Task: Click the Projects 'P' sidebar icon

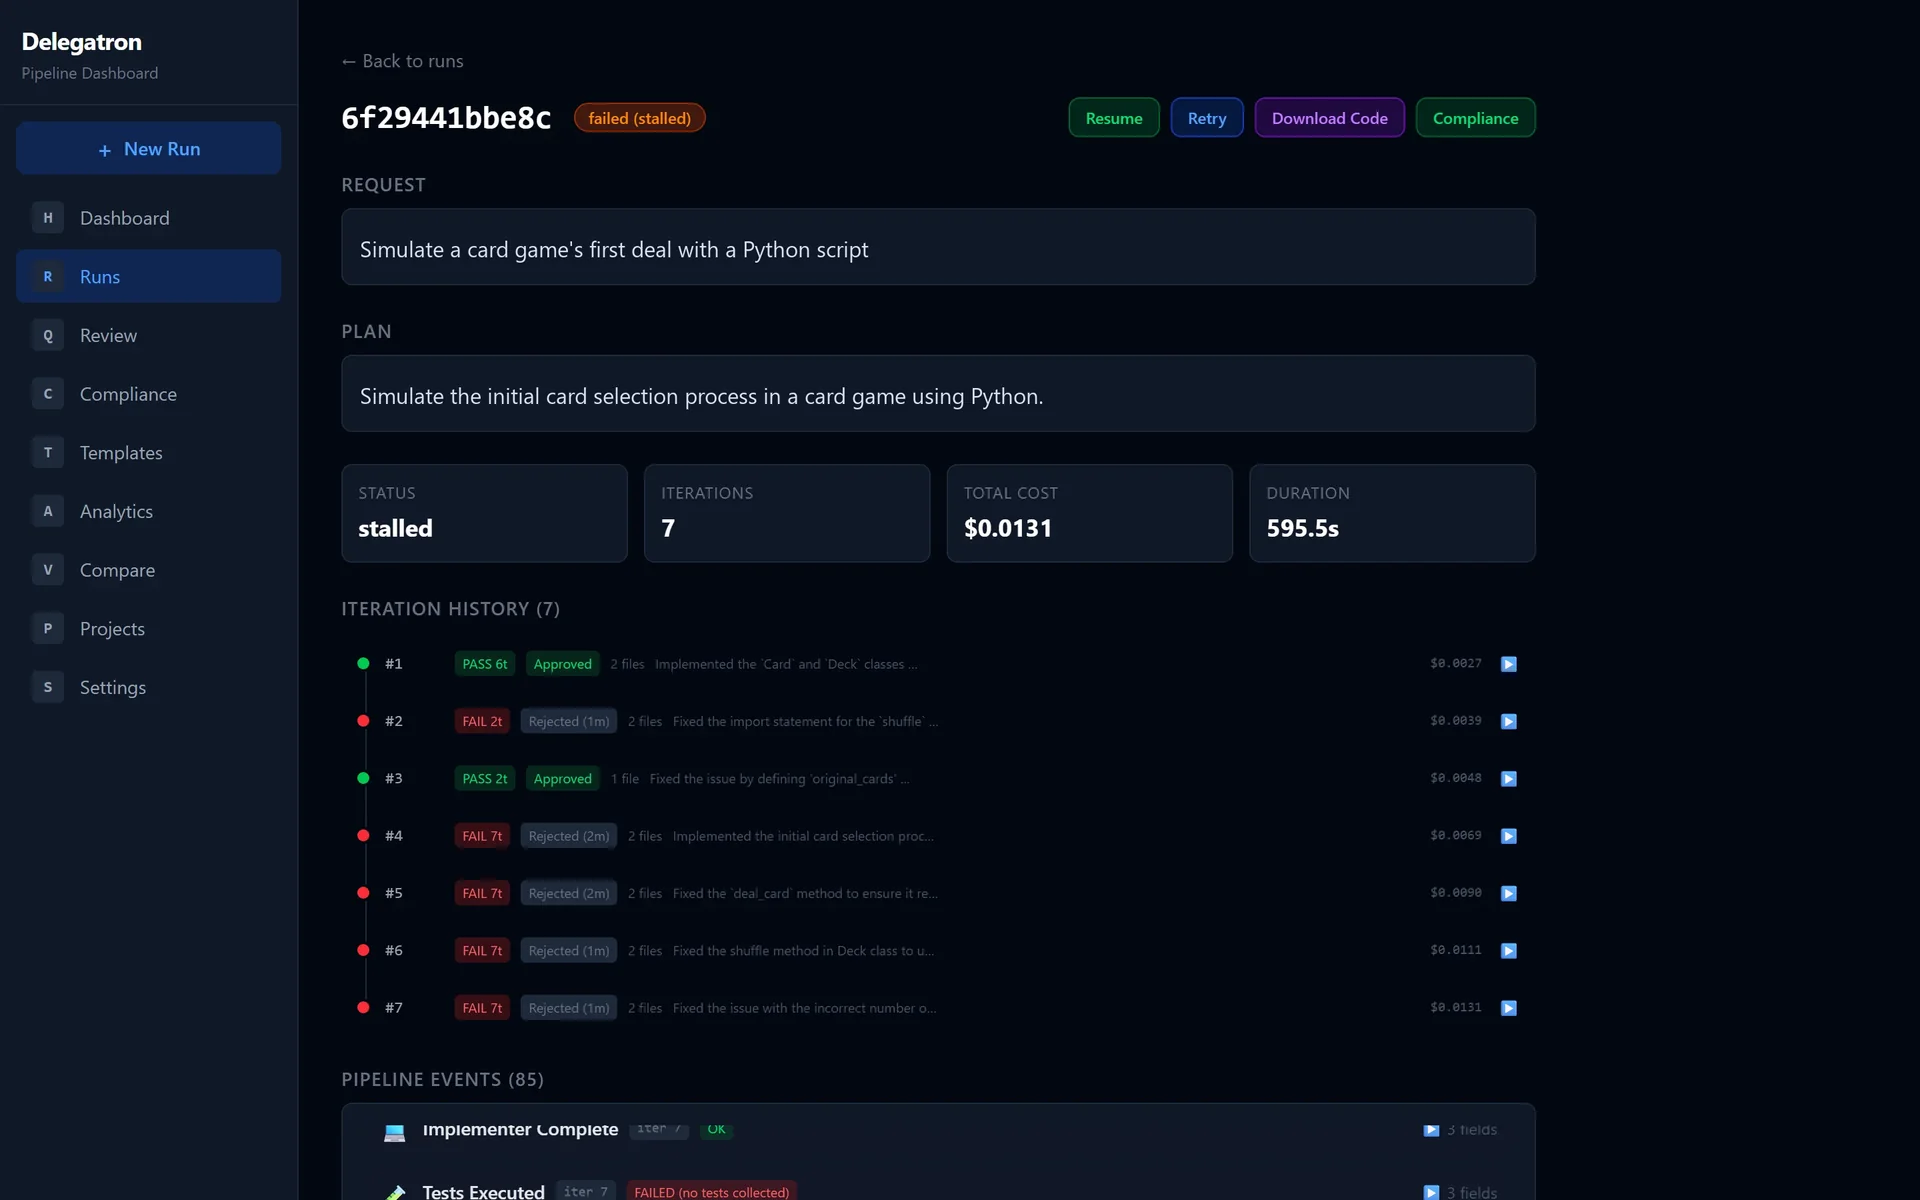Action: click(48, 629)
